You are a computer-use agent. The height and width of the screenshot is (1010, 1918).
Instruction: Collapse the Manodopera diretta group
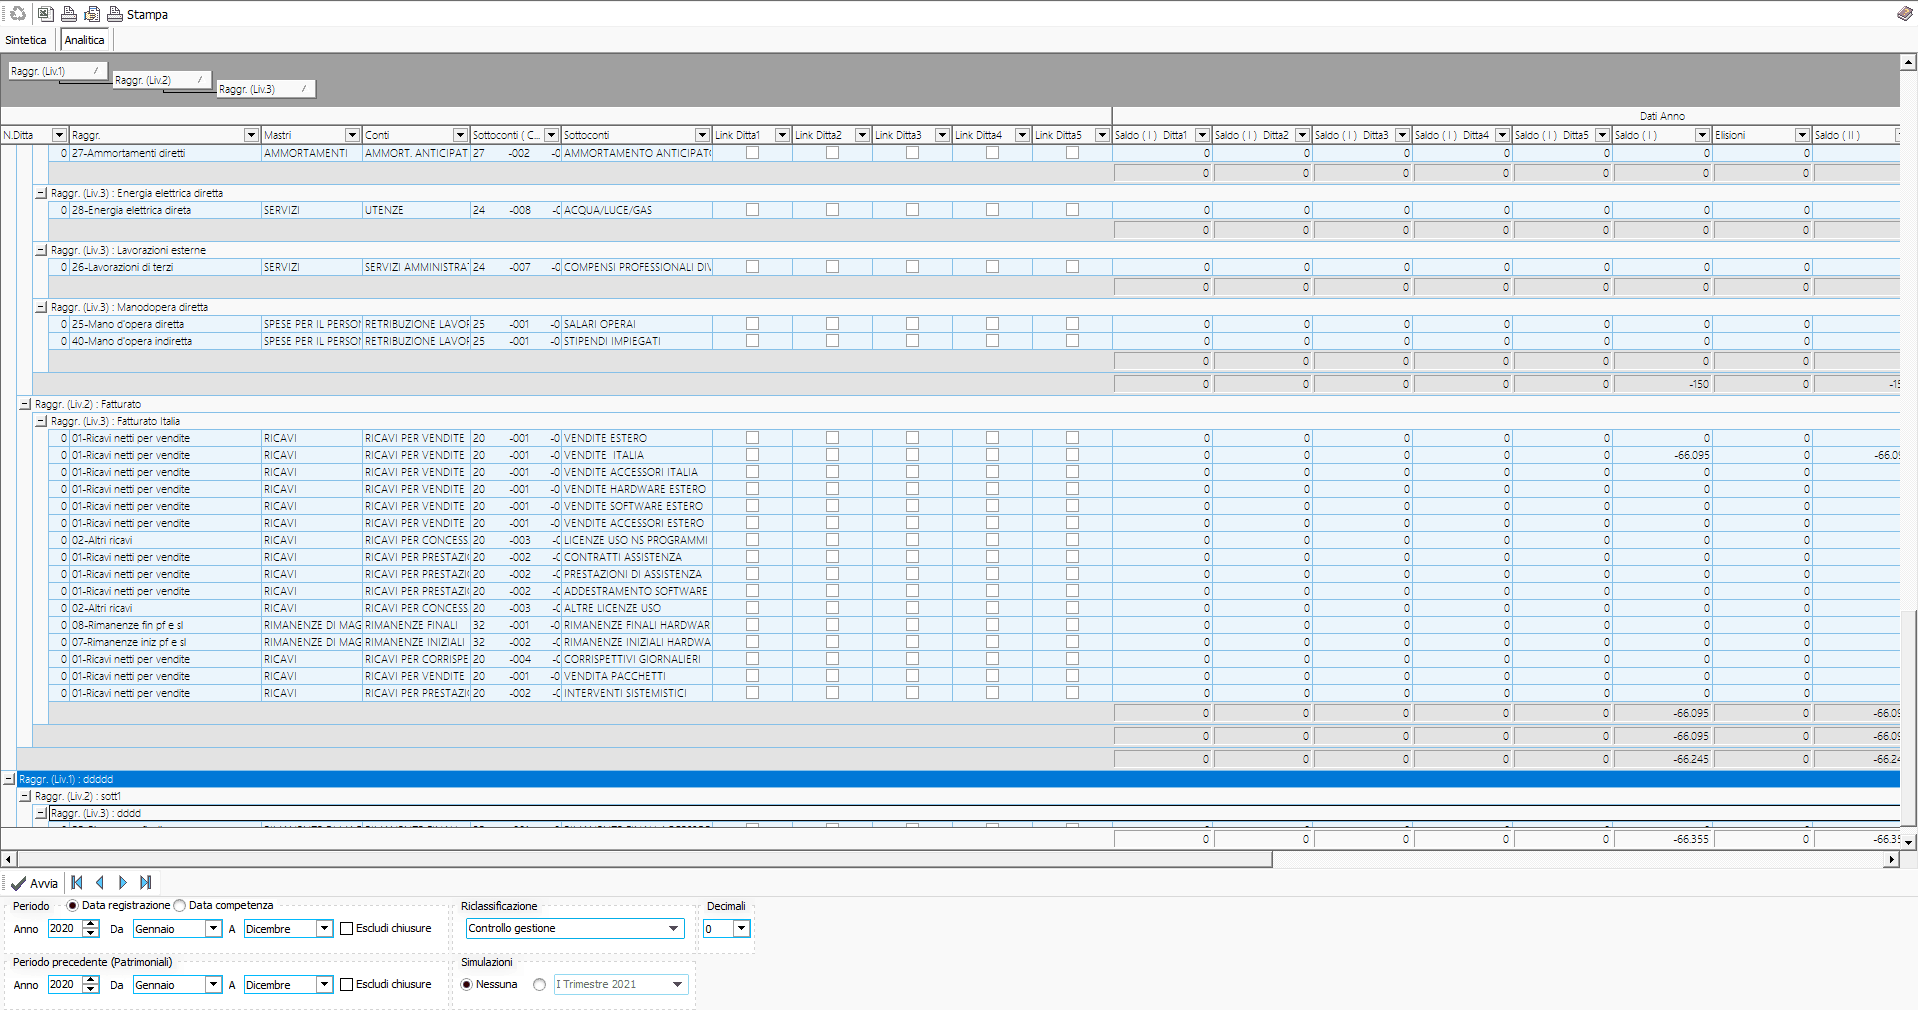41,307
